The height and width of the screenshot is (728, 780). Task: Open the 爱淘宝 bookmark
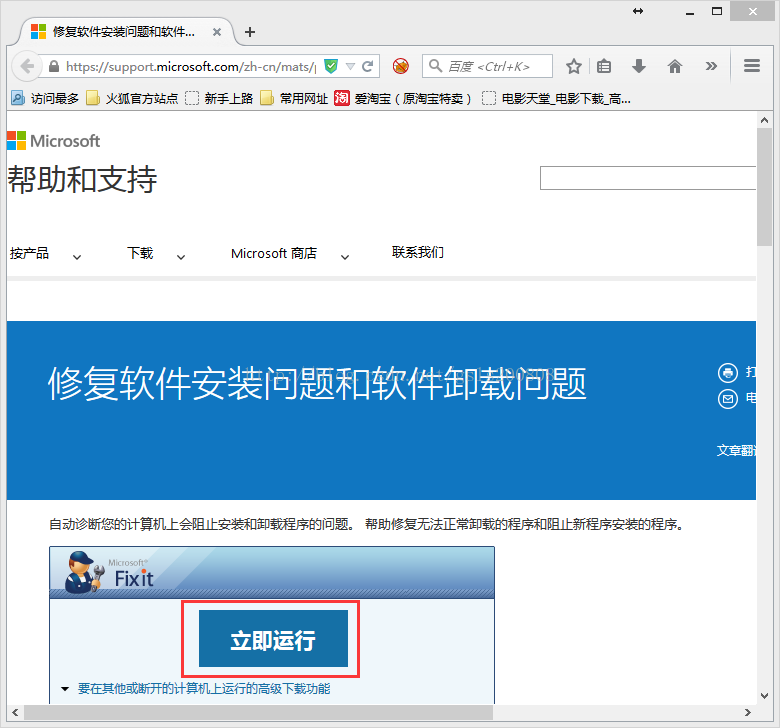[402, 99]
